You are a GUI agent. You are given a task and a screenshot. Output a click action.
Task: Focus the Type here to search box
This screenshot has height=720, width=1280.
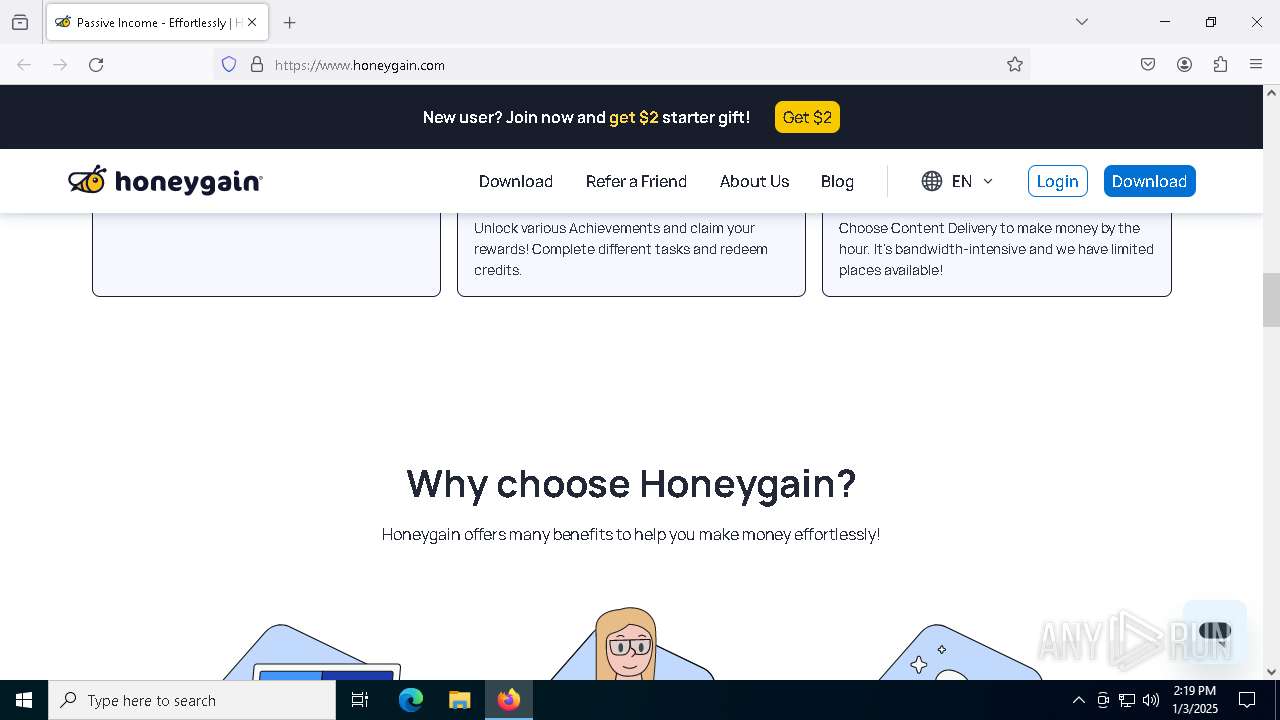[x=192, y=700]
